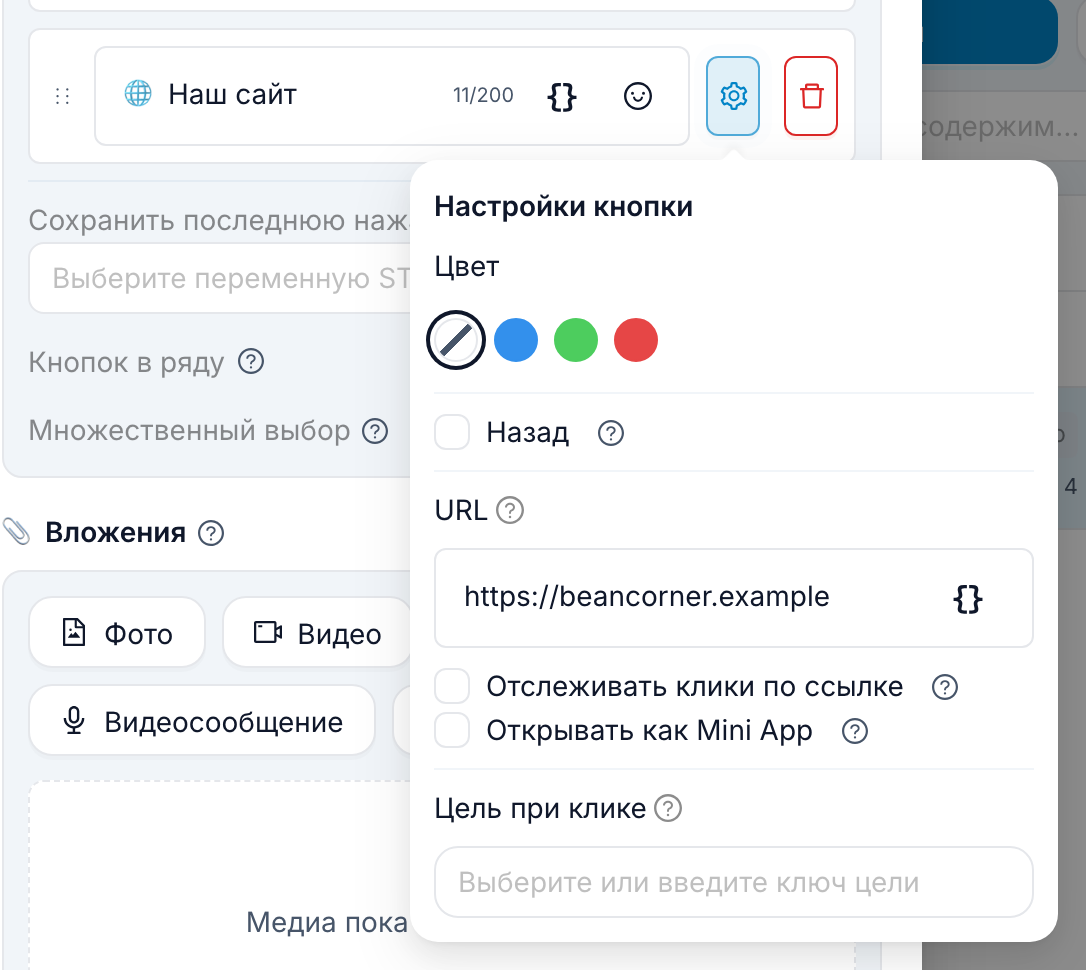Screen dimensions: 1086x970
Task: Add a Видеосообщение attachment
Action: [x=202, y=721]
